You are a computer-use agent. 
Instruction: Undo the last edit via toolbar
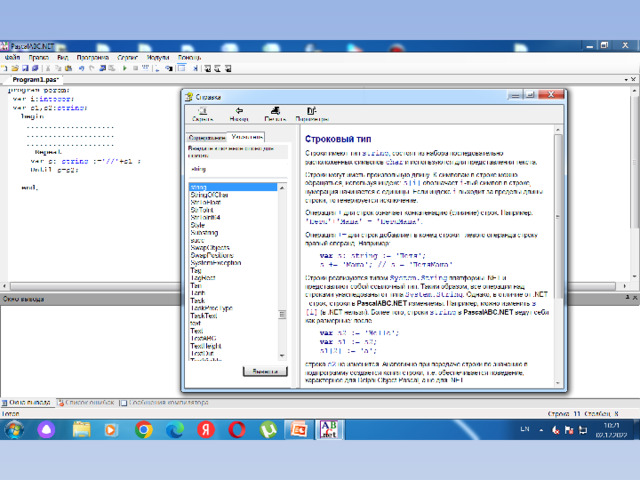point(81,69)
